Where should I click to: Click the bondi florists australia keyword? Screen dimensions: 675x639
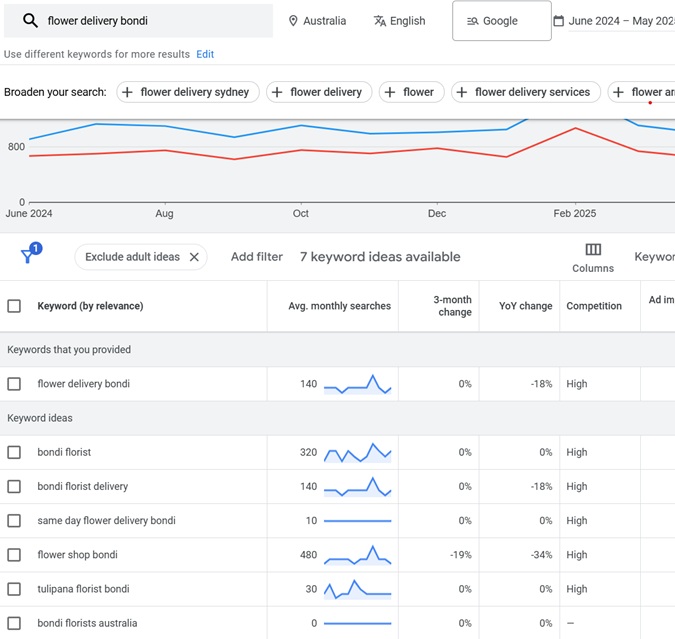coord(87,623)
